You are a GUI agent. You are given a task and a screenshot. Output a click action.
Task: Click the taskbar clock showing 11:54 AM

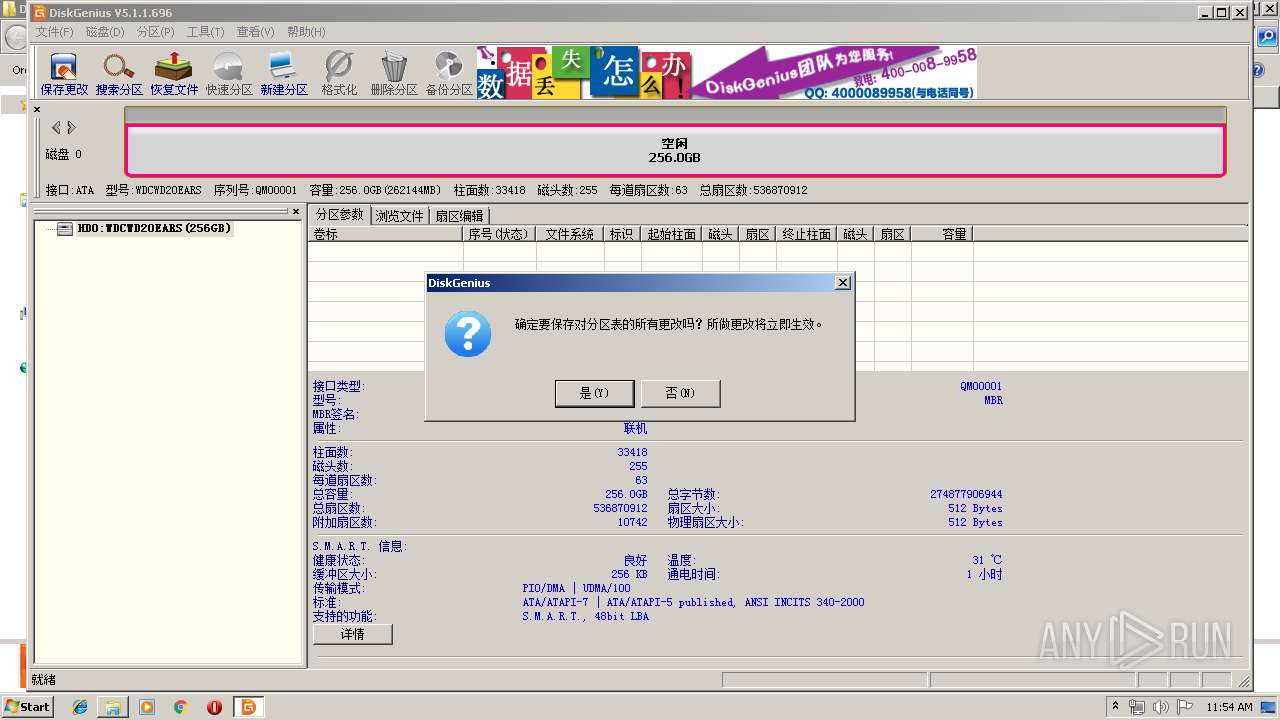click(1229, 707)
